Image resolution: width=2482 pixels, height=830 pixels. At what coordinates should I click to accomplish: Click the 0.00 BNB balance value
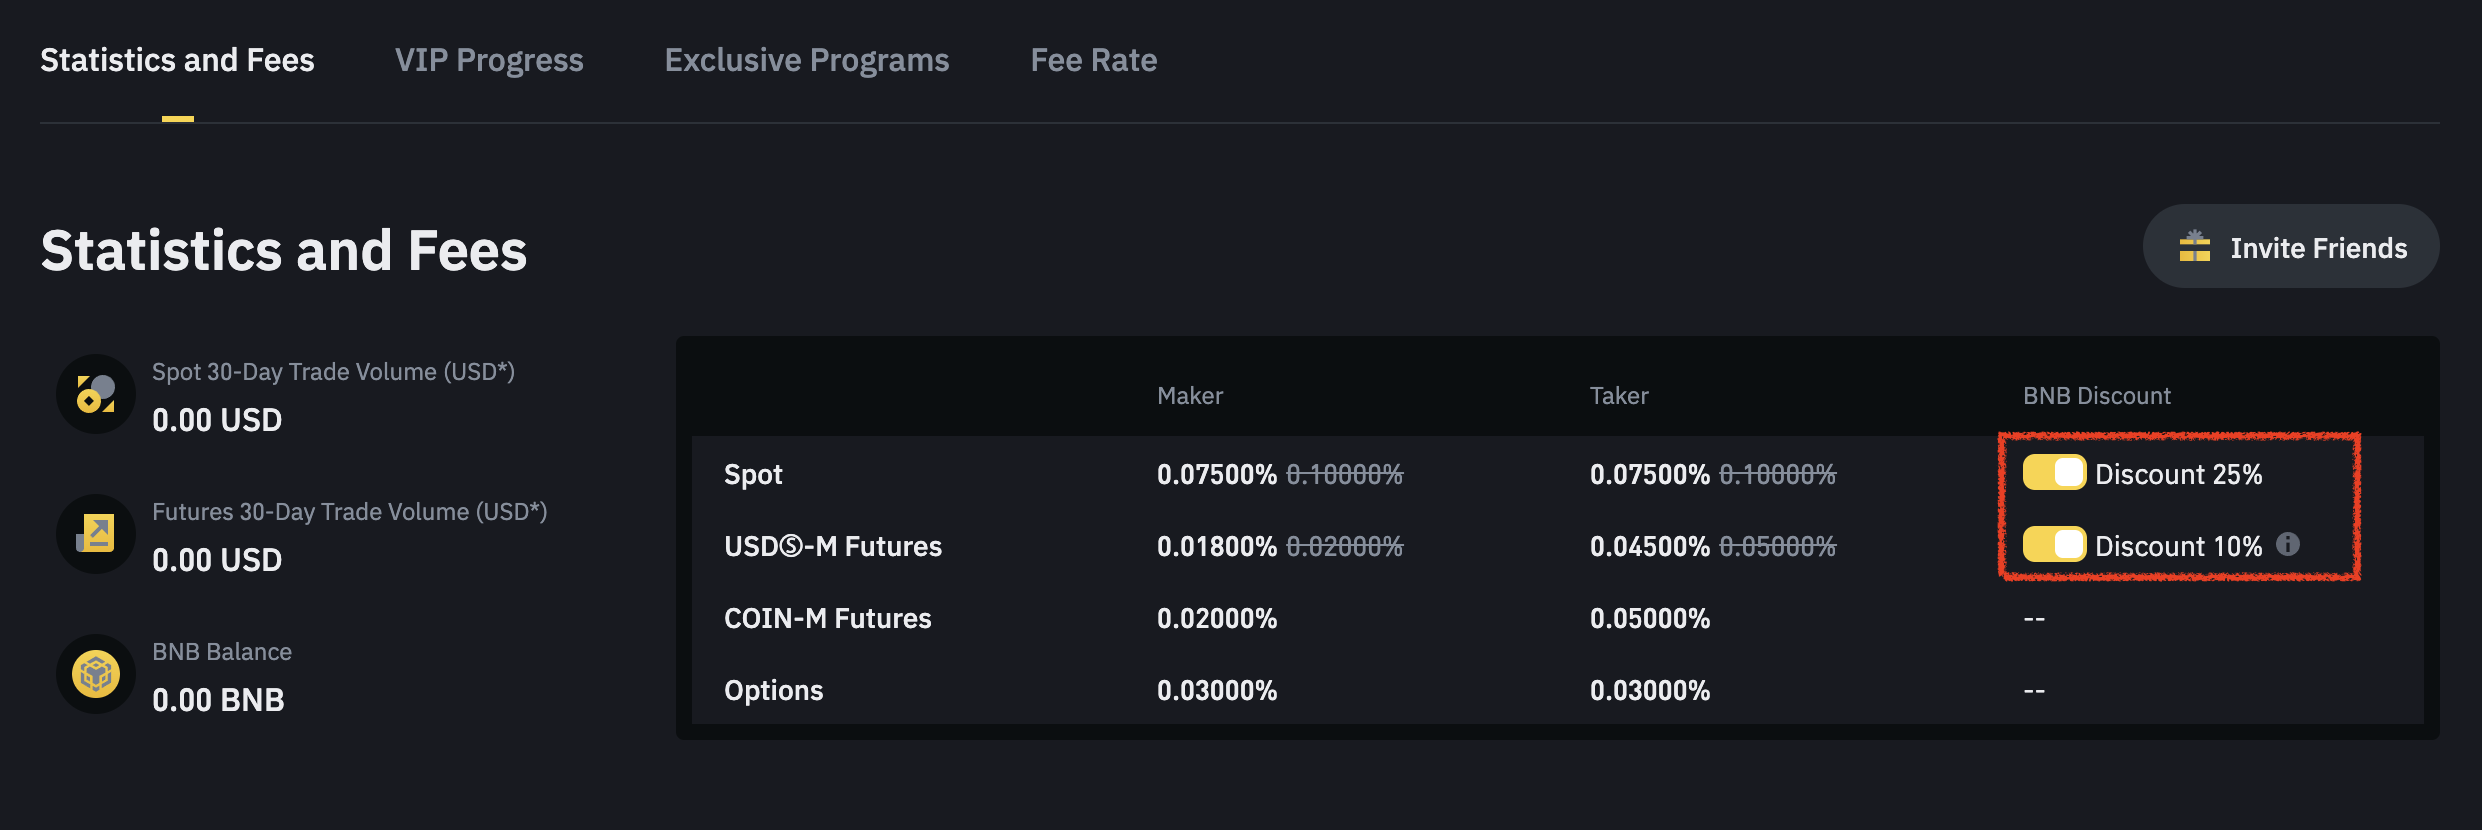(x=218, y=700)
